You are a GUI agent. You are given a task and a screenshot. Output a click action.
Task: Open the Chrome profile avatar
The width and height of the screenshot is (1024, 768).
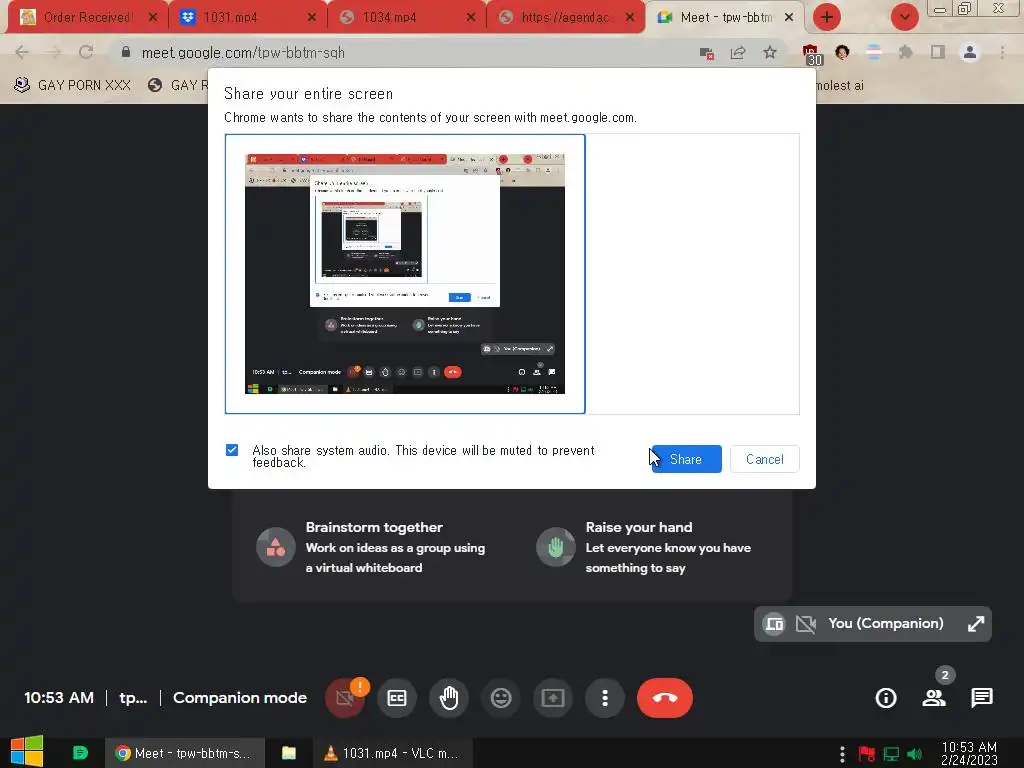(x=970, y=52)
